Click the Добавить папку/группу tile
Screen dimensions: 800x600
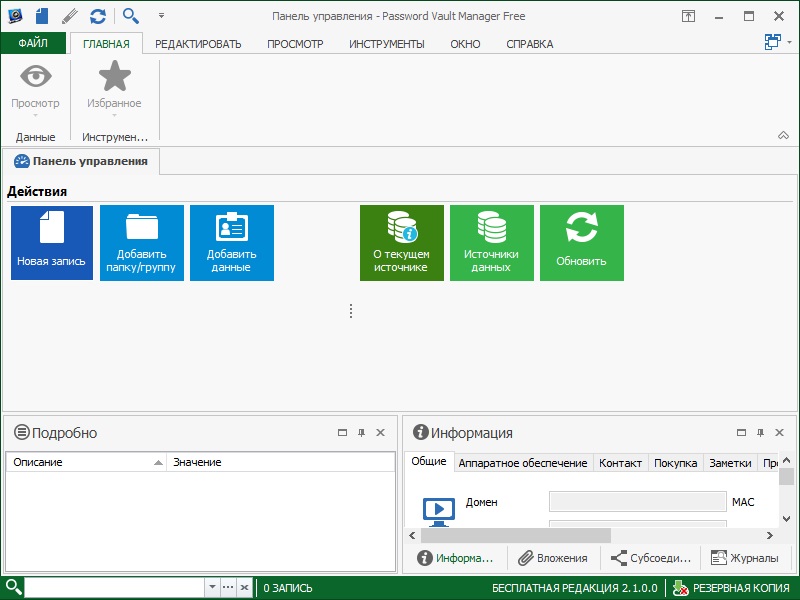141,243
